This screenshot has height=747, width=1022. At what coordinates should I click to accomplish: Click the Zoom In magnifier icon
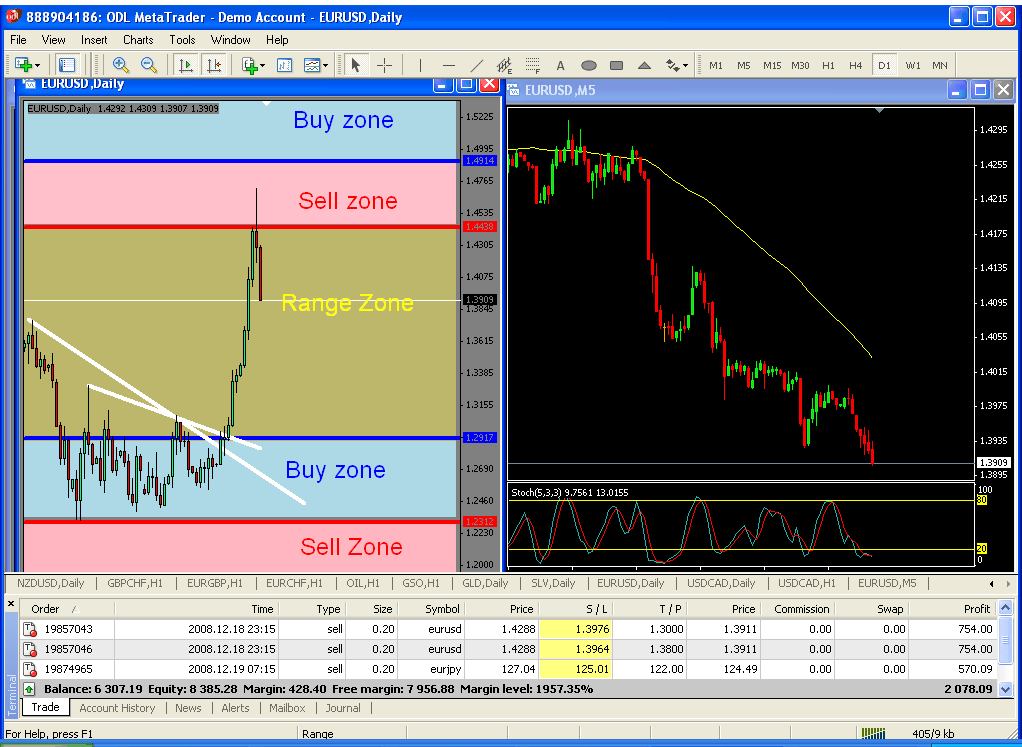coord(120,65)
